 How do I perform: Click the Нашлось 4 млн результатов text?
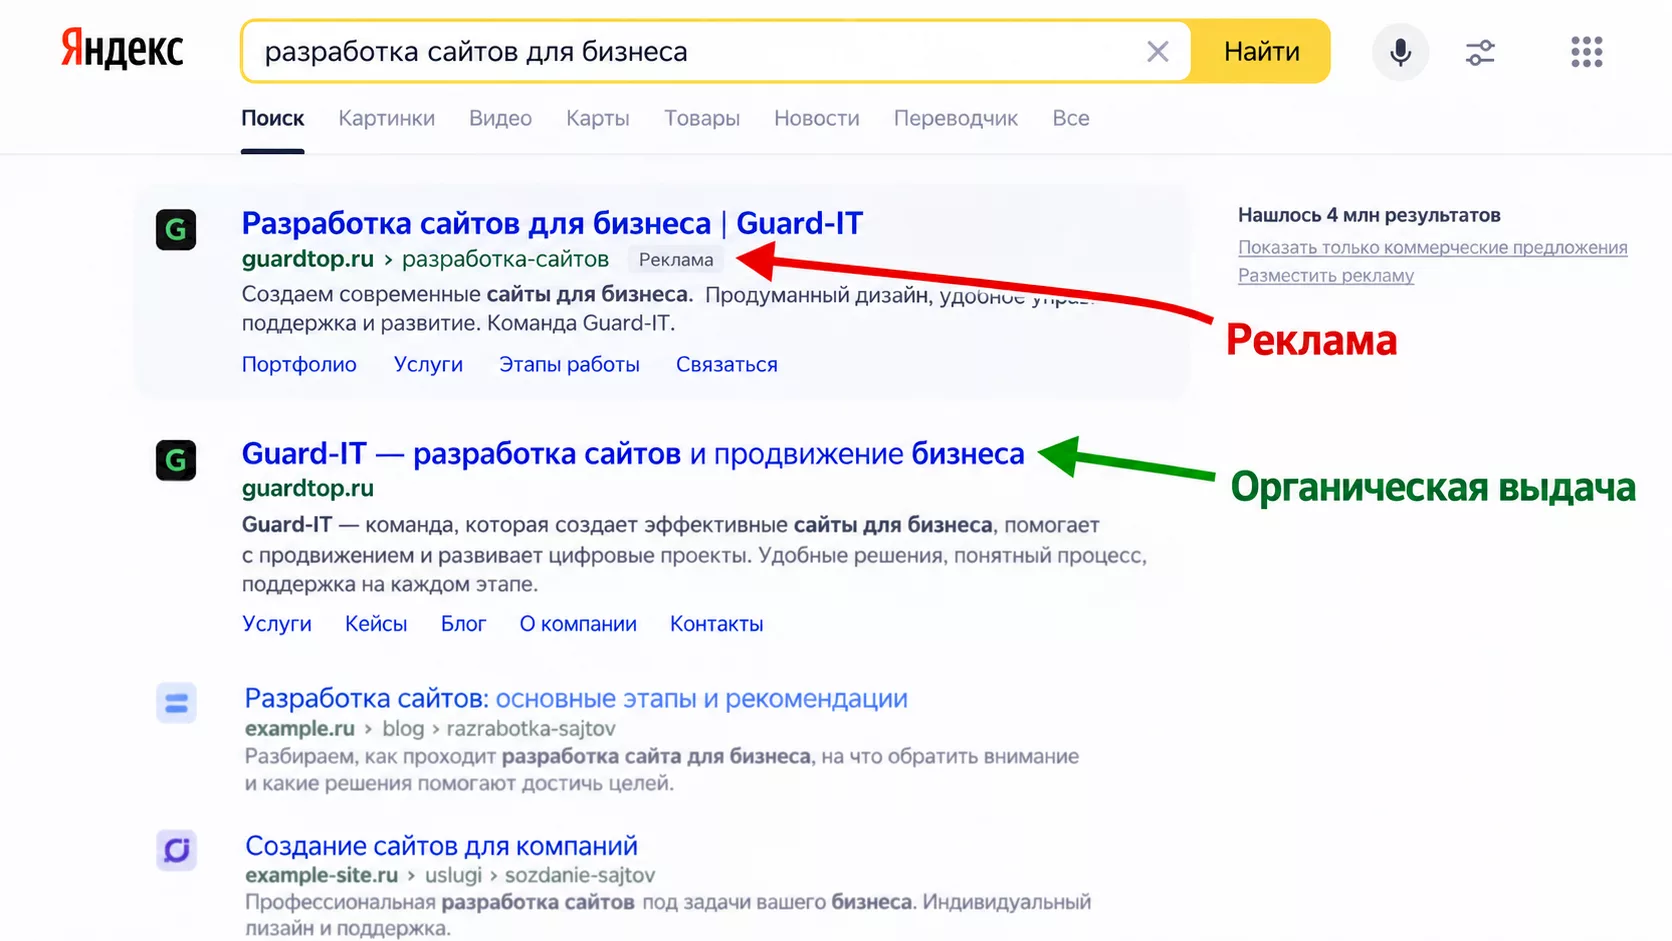[x=1368, y=215]
